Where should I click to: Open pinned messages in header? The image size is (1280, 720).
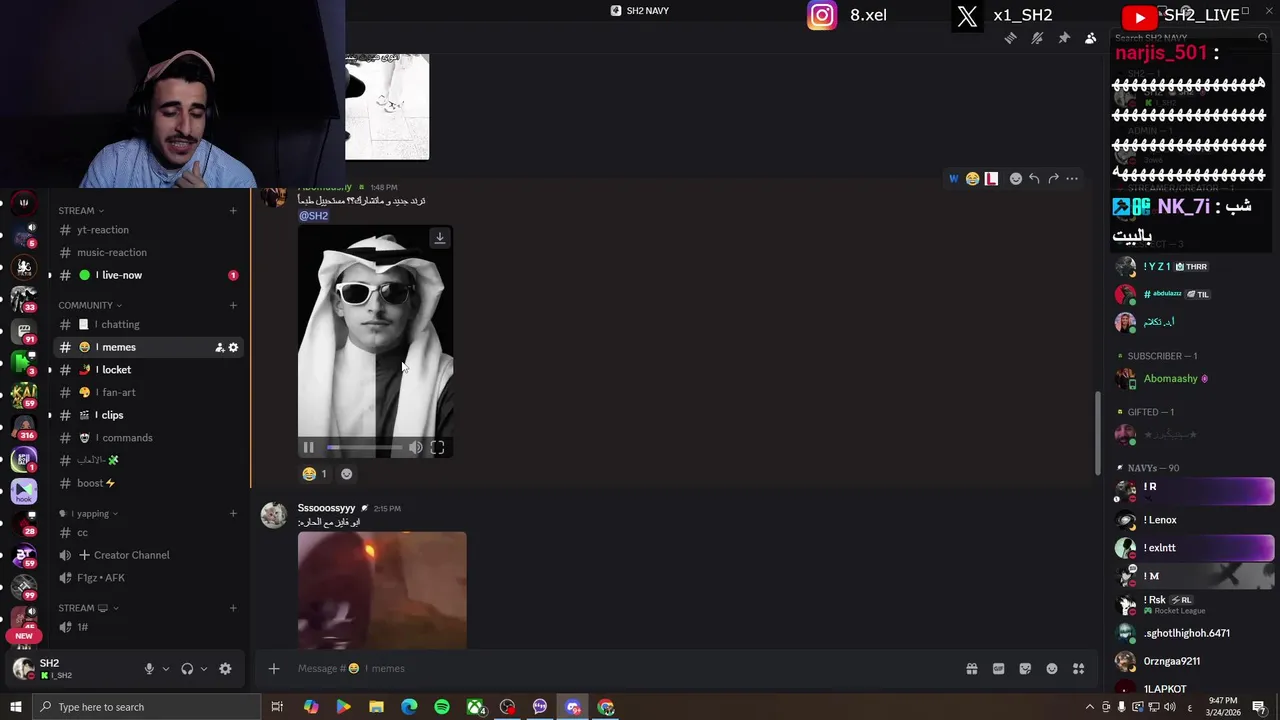tap(1064, 38)
